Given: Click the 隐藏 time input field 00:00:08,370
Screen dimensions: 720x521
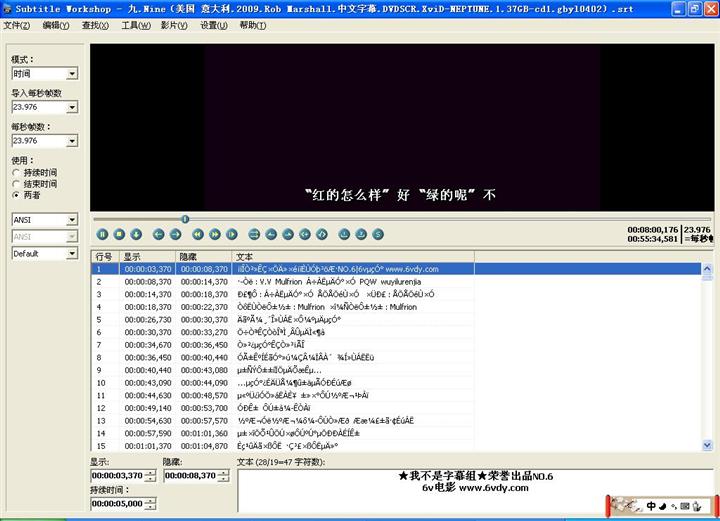Looking at the screenshot, I should (191, 476).
